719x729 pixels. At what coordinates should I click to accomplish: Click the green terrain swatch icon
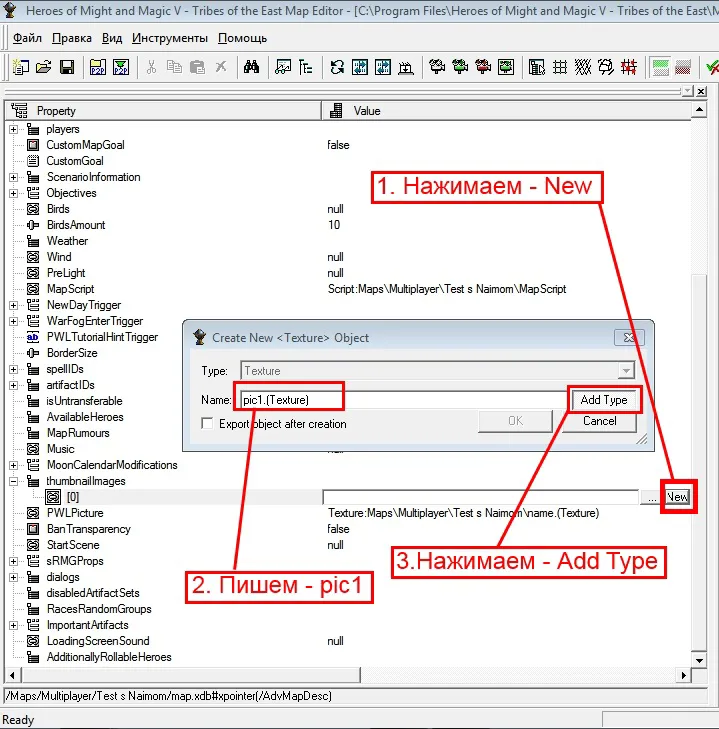[660, 67]
